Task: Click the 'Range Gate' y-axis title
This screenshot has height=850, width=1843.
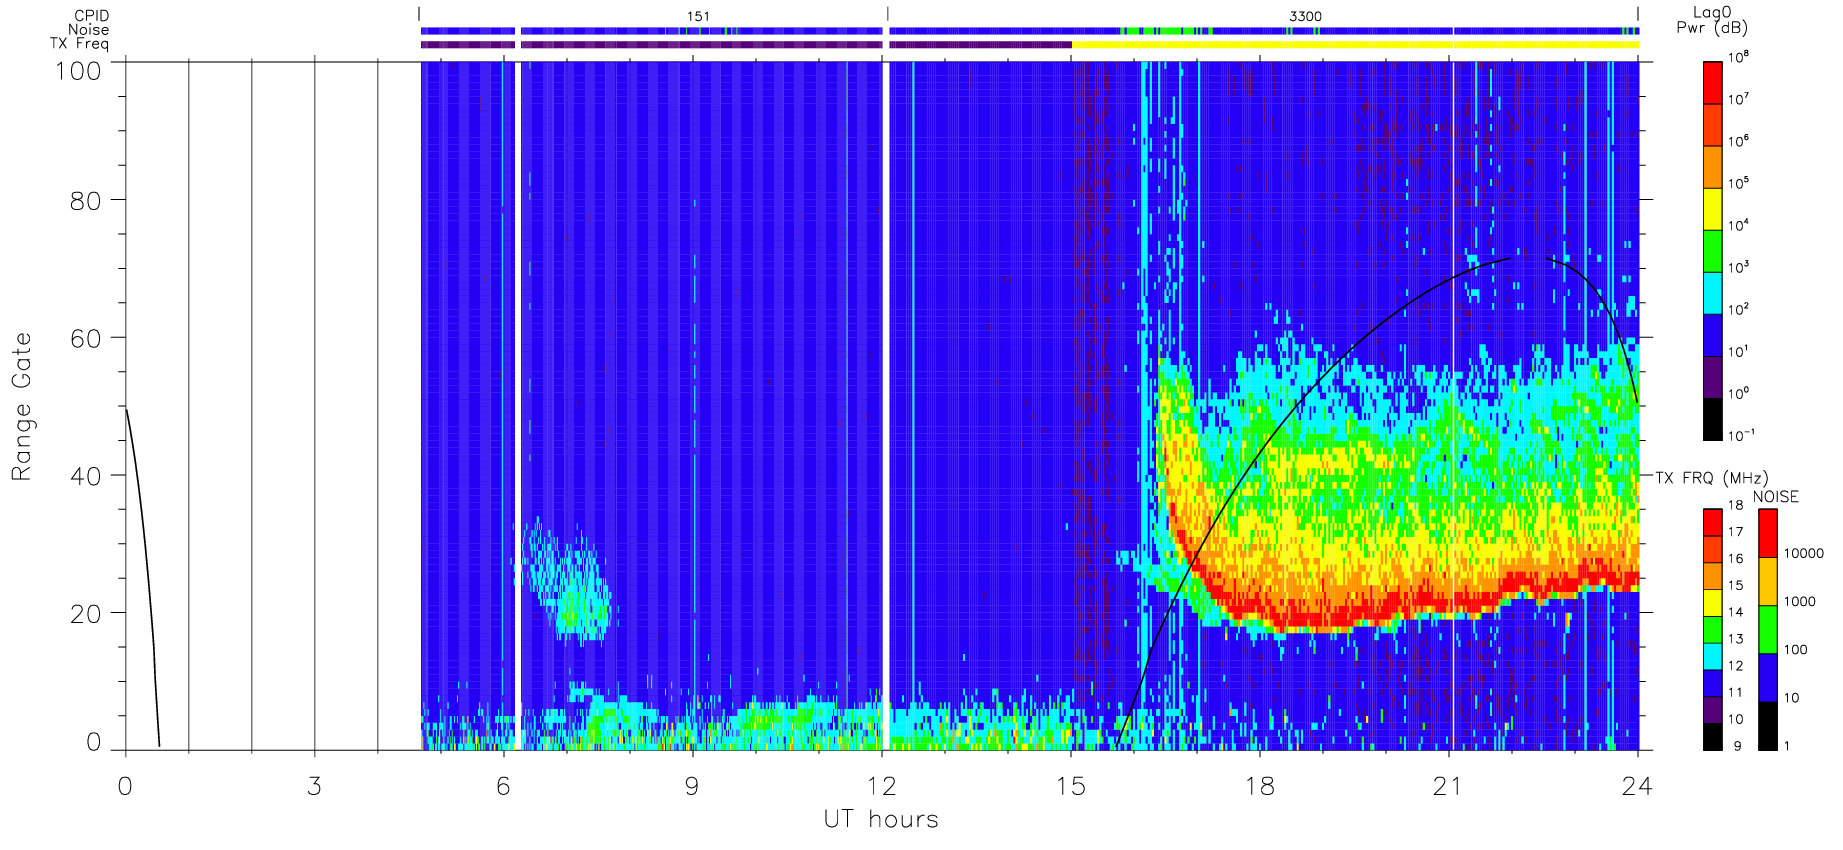Action: pos(21,406)
